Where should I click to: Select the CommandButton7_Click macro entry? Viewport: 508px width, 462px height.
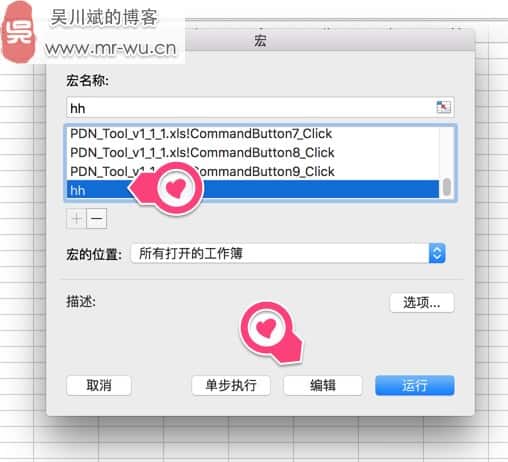pos(253,134)
